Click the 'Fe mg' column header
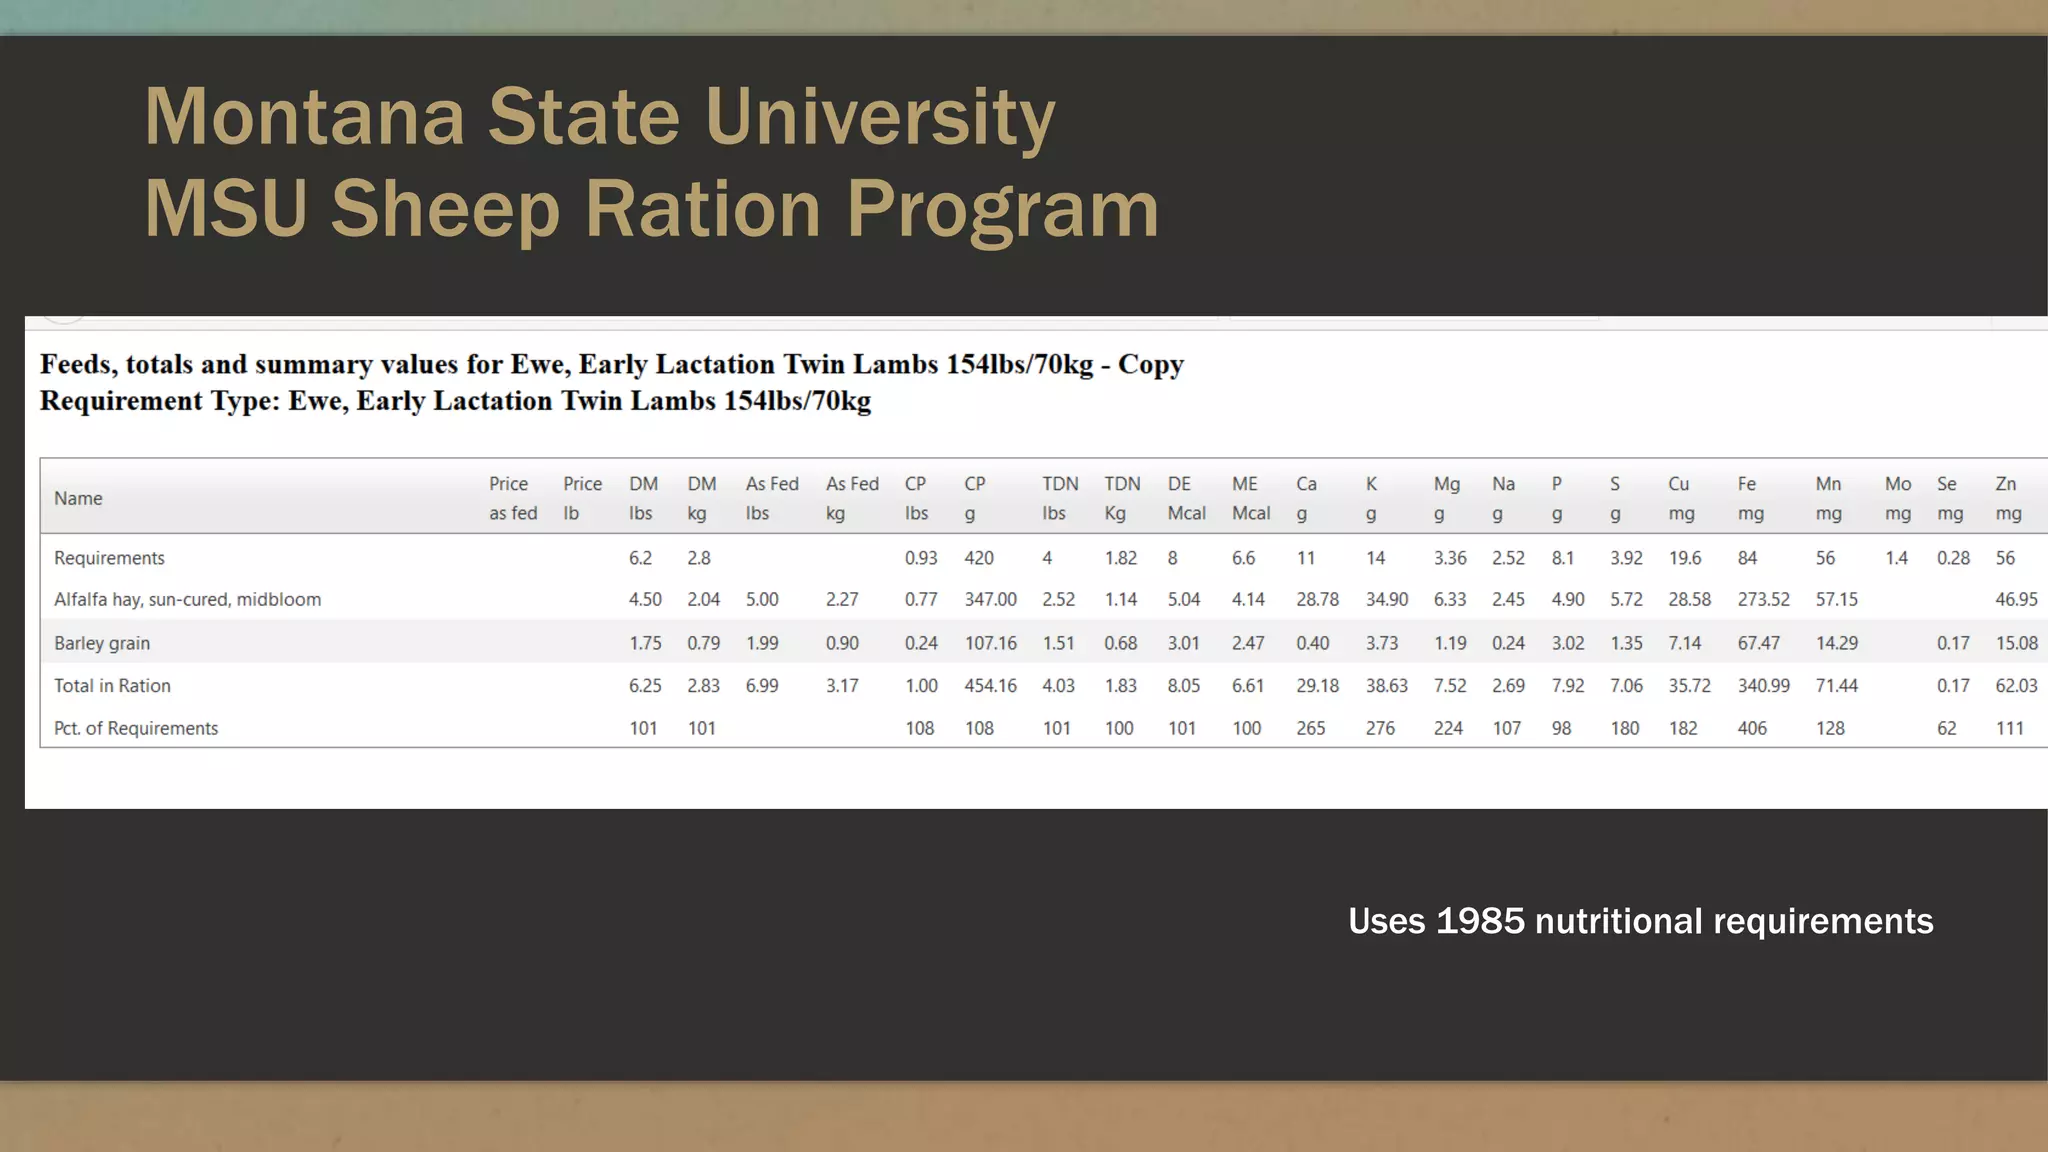The width and height of the screenshot is (2048, 1152). coord(1750,498)
